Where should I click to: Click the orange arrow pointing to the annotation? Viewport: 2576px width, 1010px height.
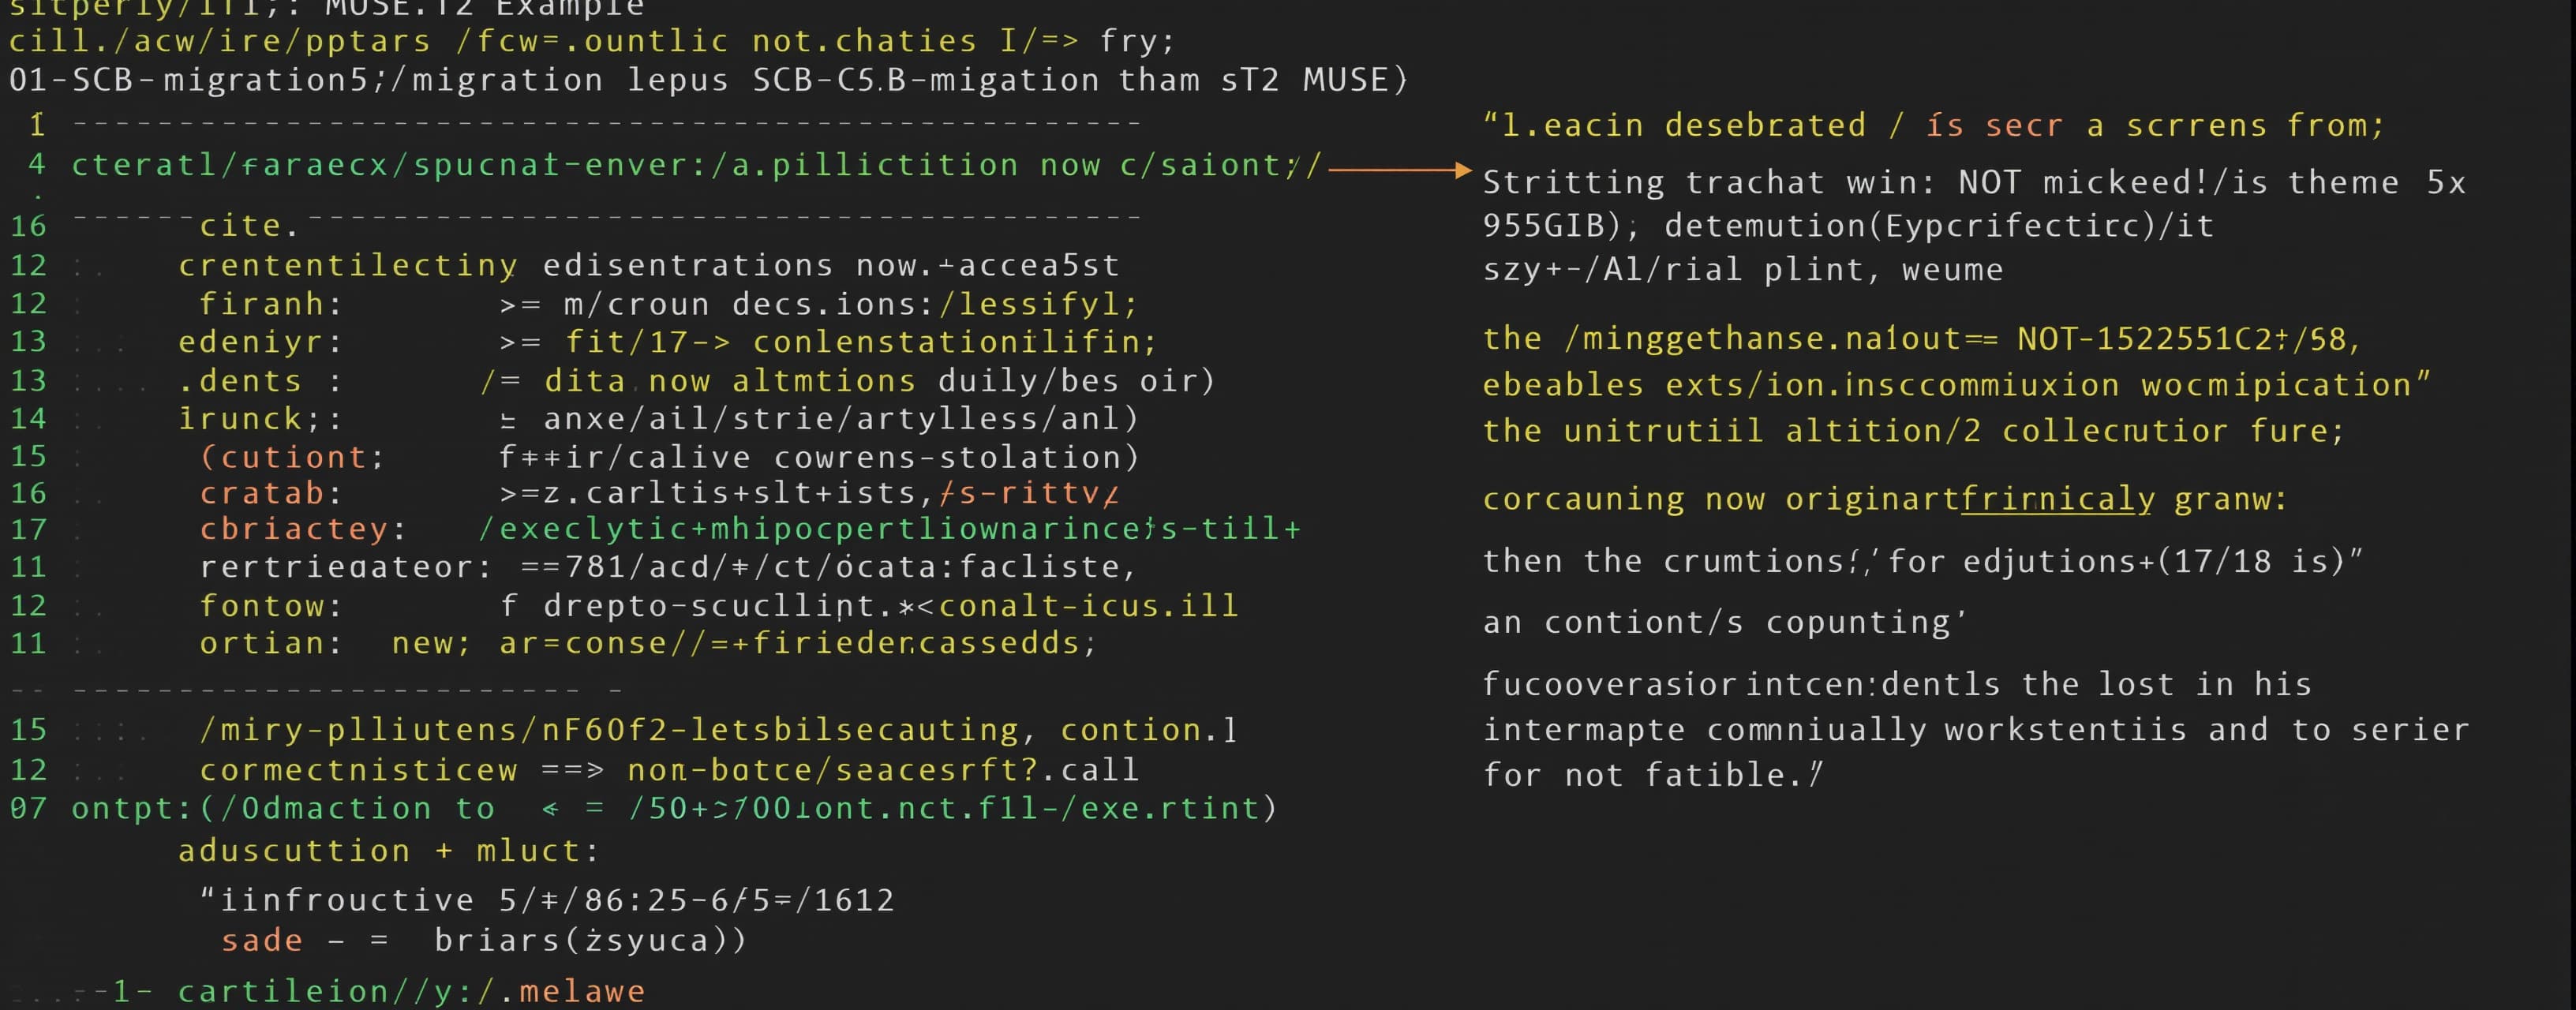coord(1399,170)
